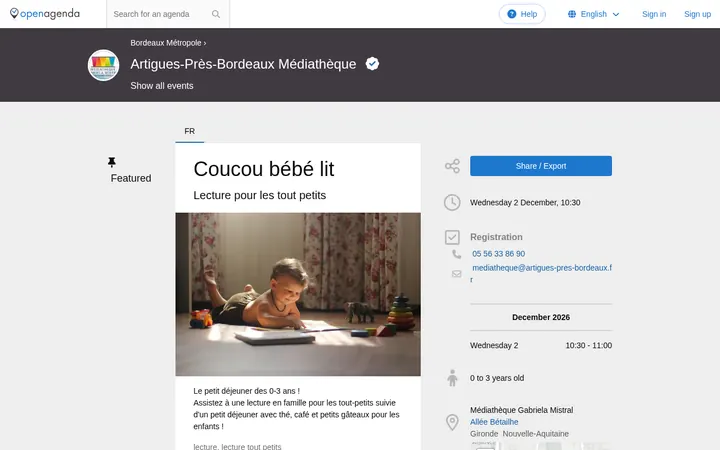Viewport: 720px width, 450px height.
Task: Open the mediatheque@artigues-pres-bordeaux.fr email link
Action: [541, 273]
